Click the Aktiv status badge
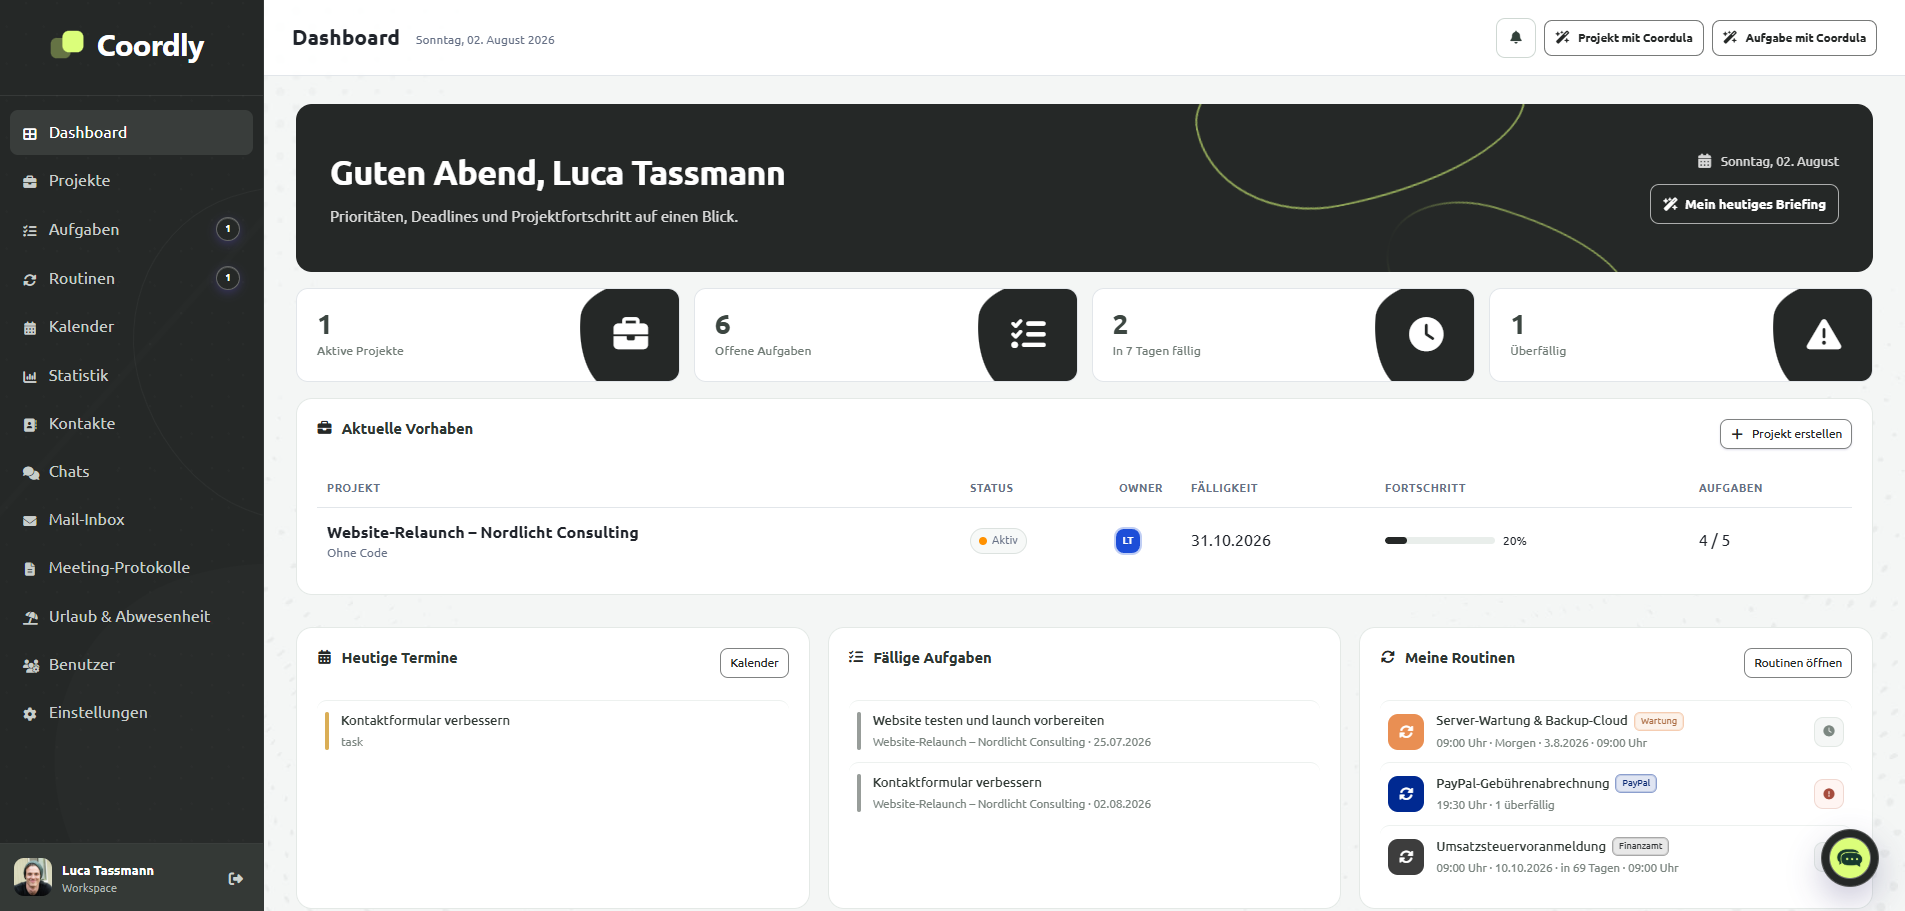 coord(998,541)
